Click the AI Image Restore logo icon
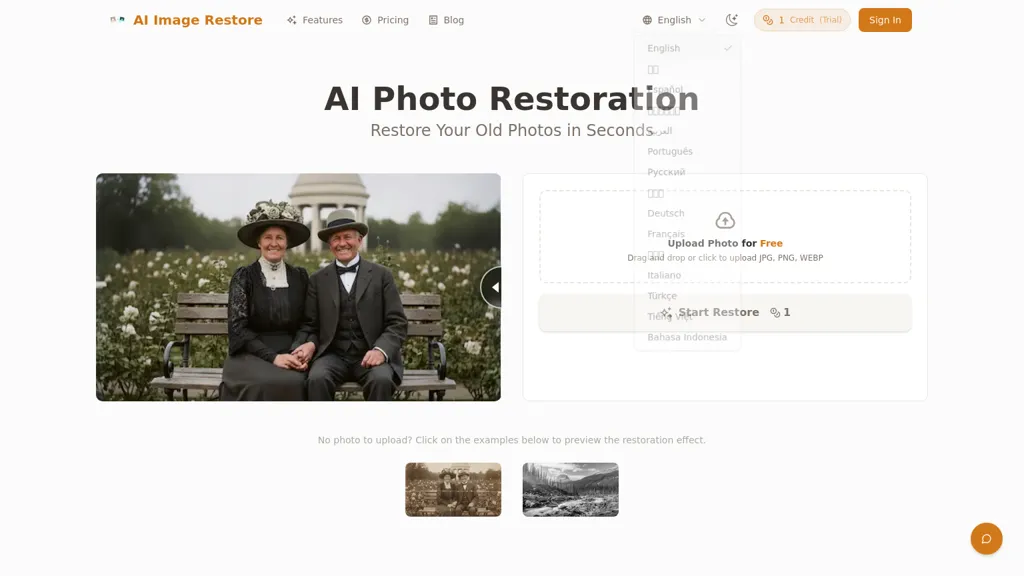Screen dimensions: 1024x576 (118, 20)
